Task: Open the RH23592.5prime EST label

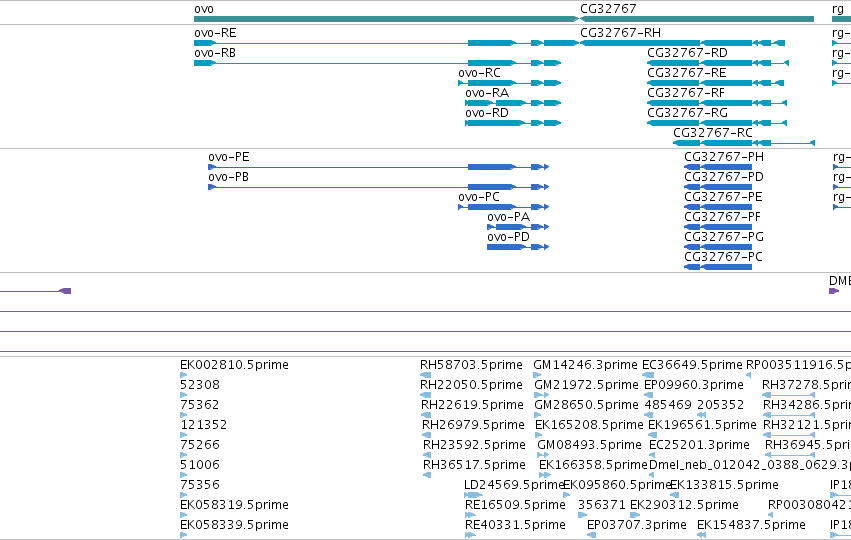Action: (474, 446)
